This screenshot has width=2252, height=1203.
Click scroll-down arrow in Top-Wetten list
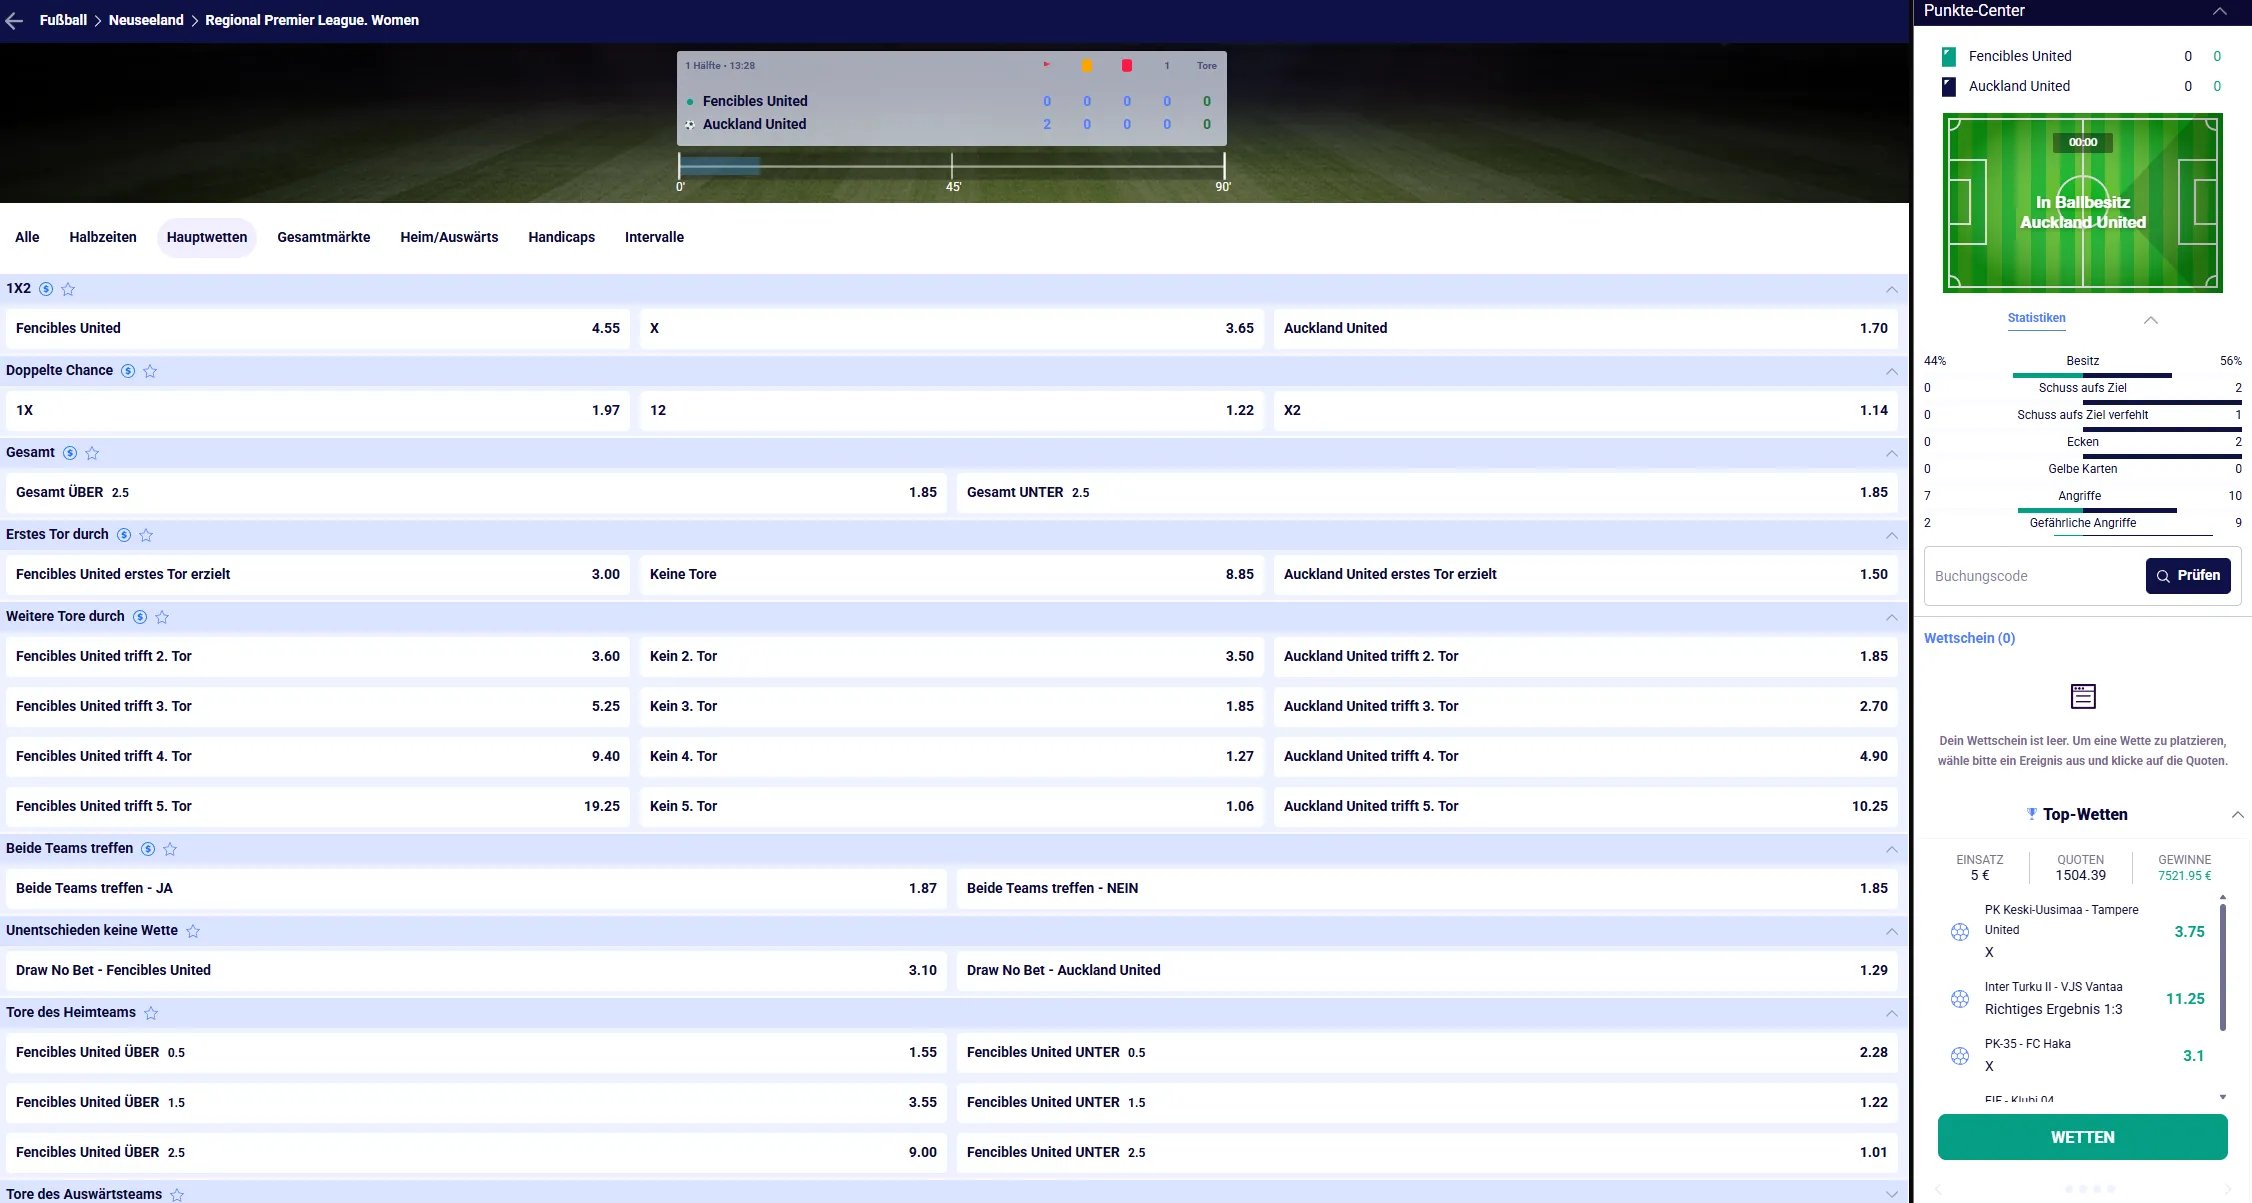point(2223,1097)
